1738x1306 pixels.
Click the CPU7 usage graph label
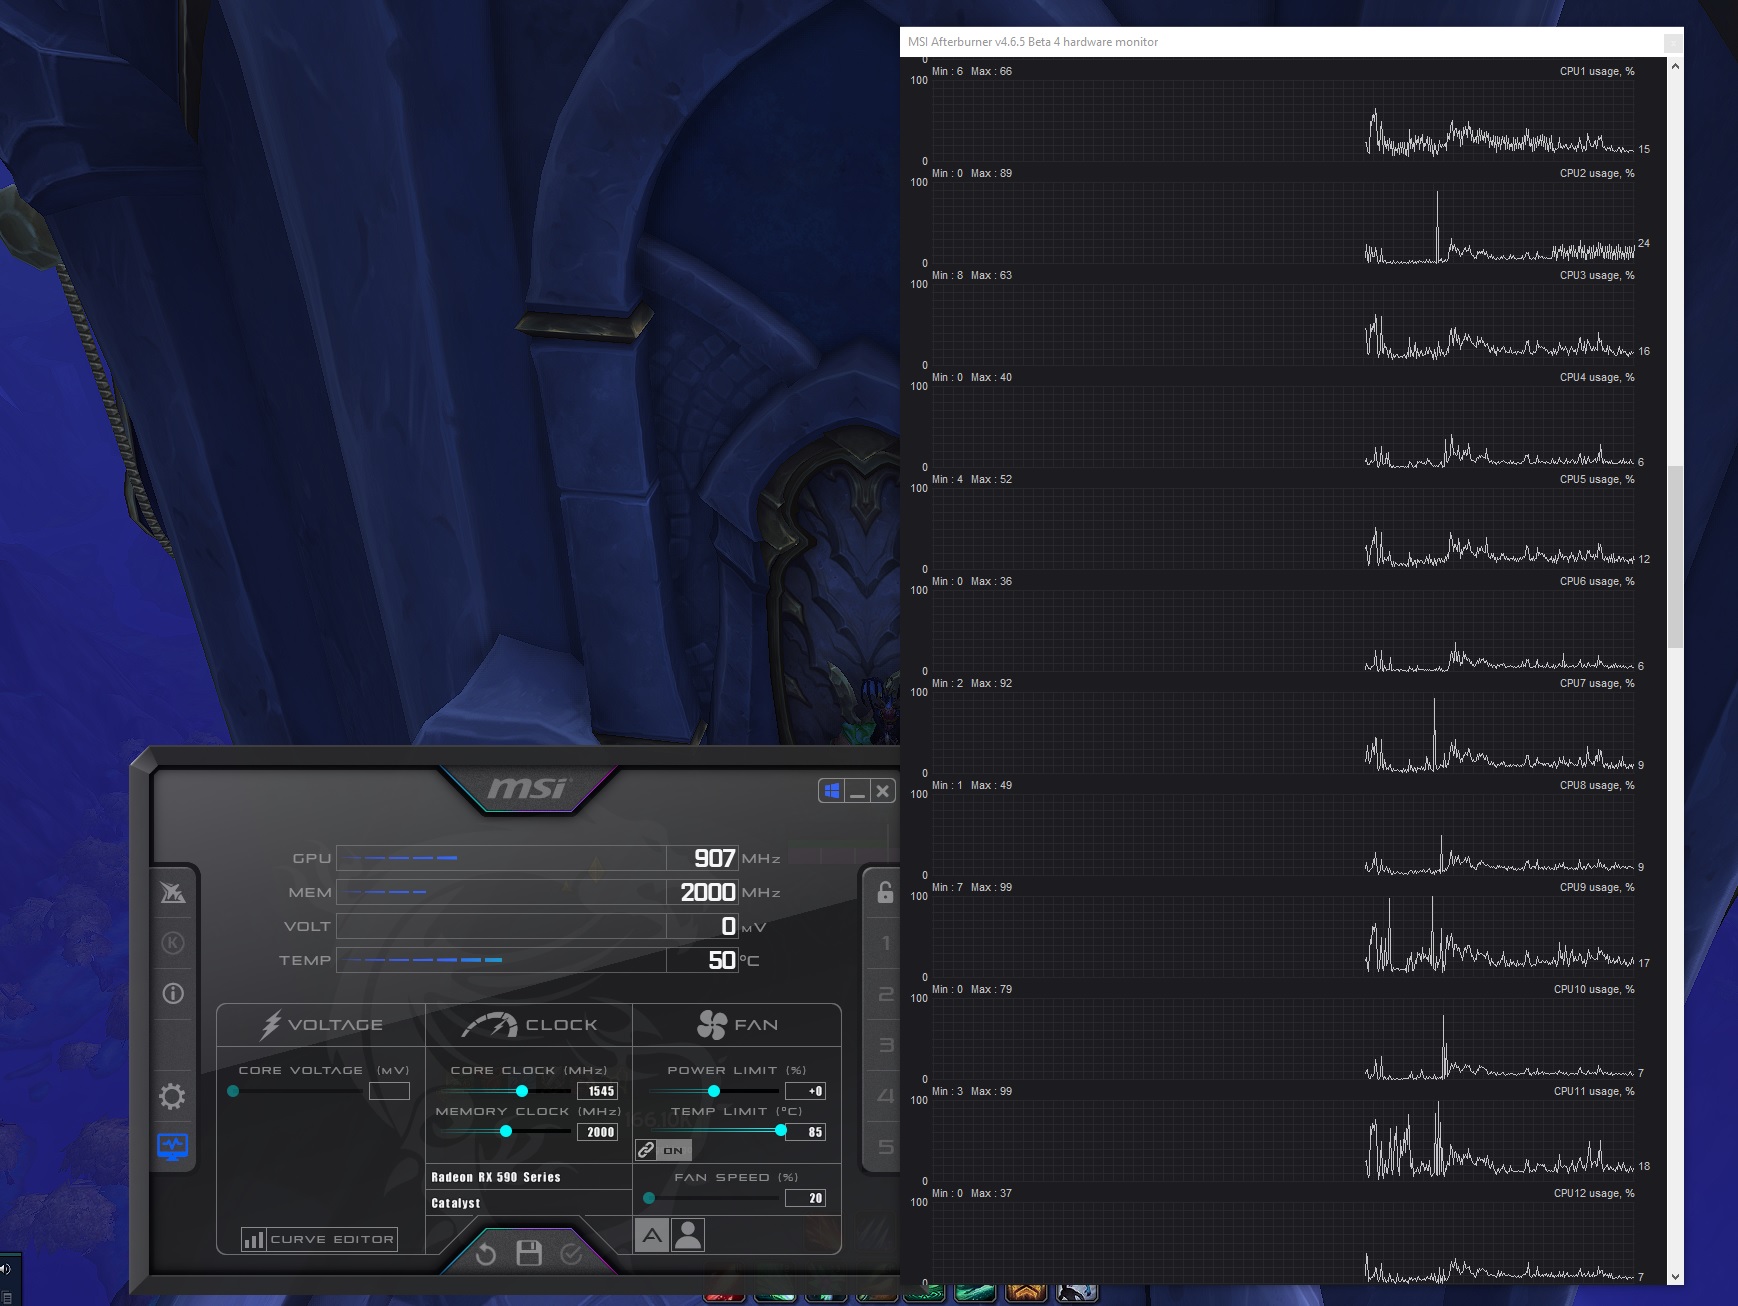point(1597,683)
